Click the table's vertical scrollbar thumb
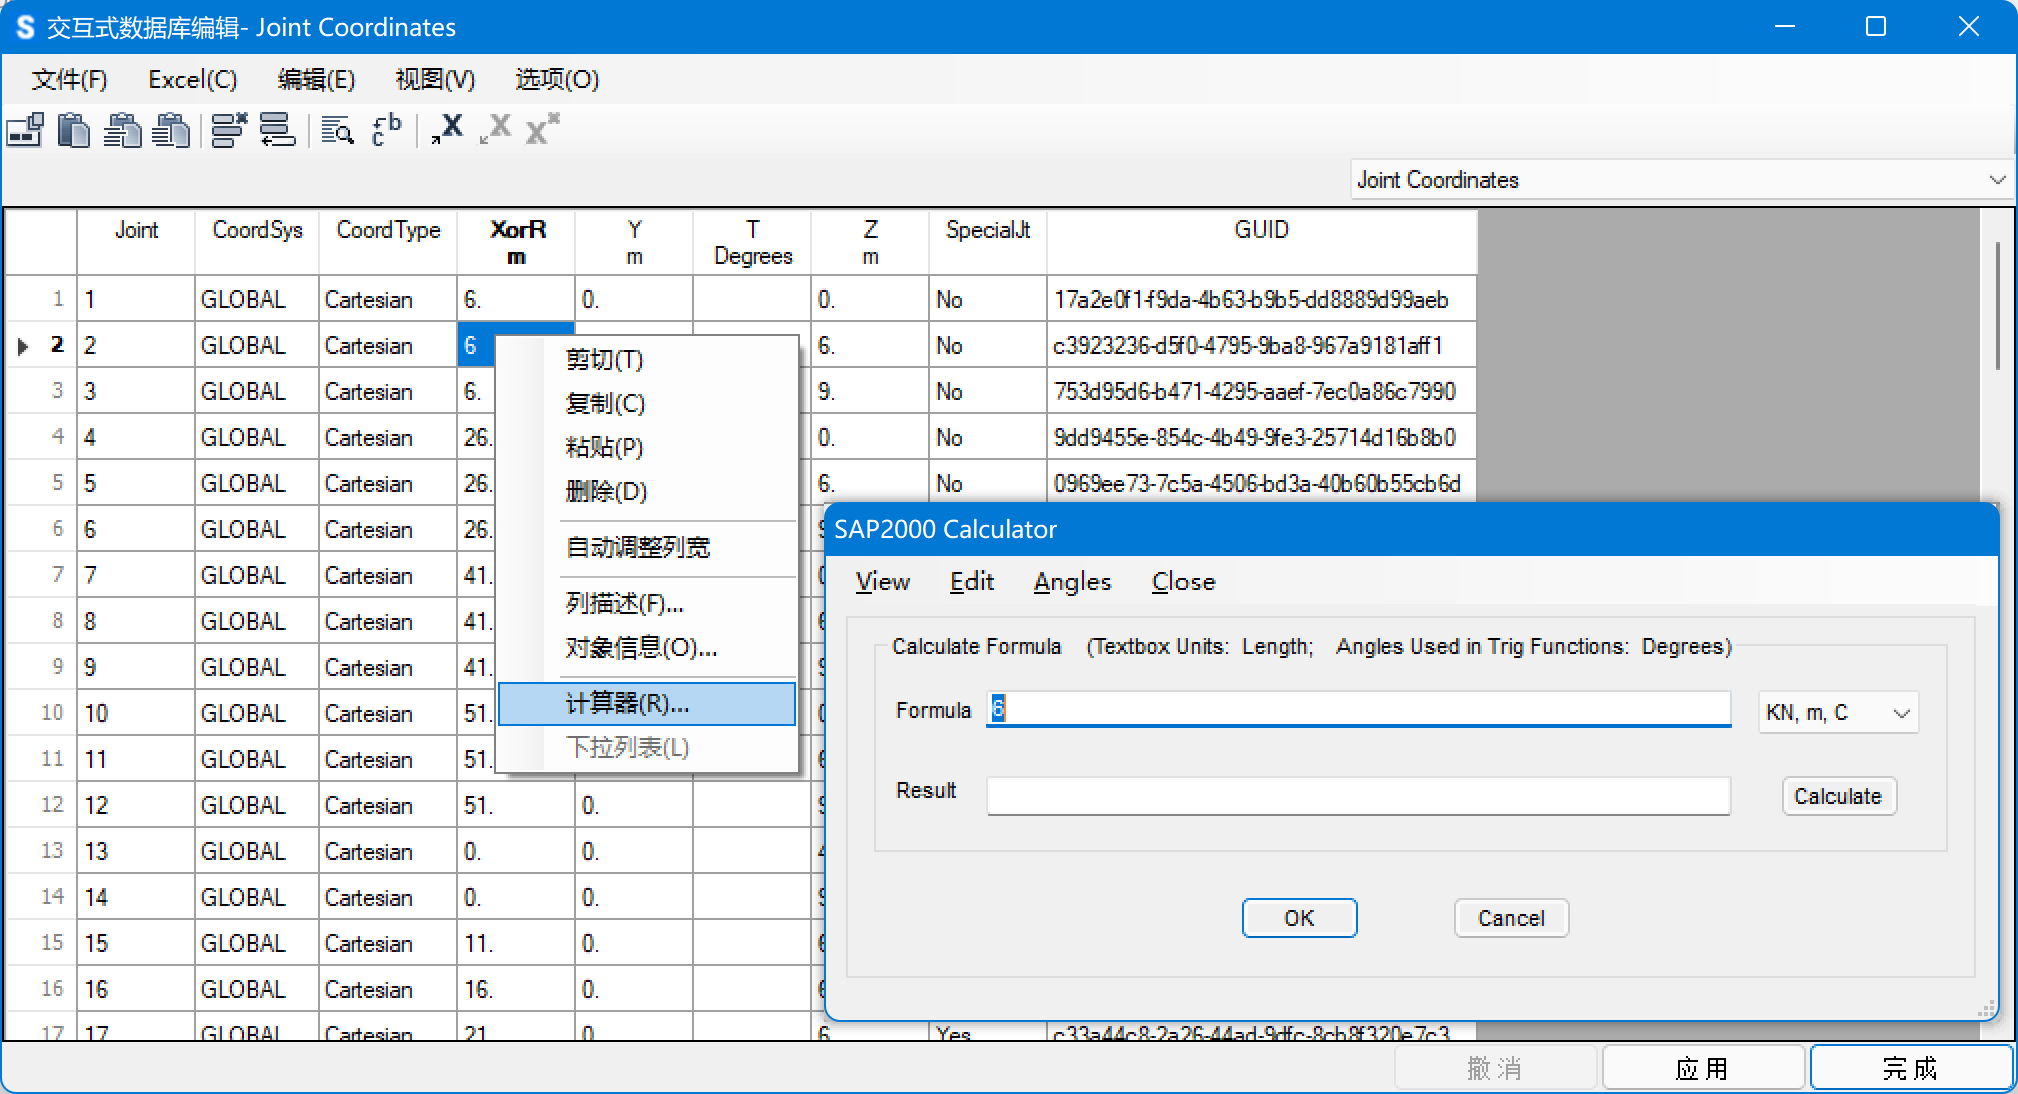2018x1094 pixels. 1997,305
